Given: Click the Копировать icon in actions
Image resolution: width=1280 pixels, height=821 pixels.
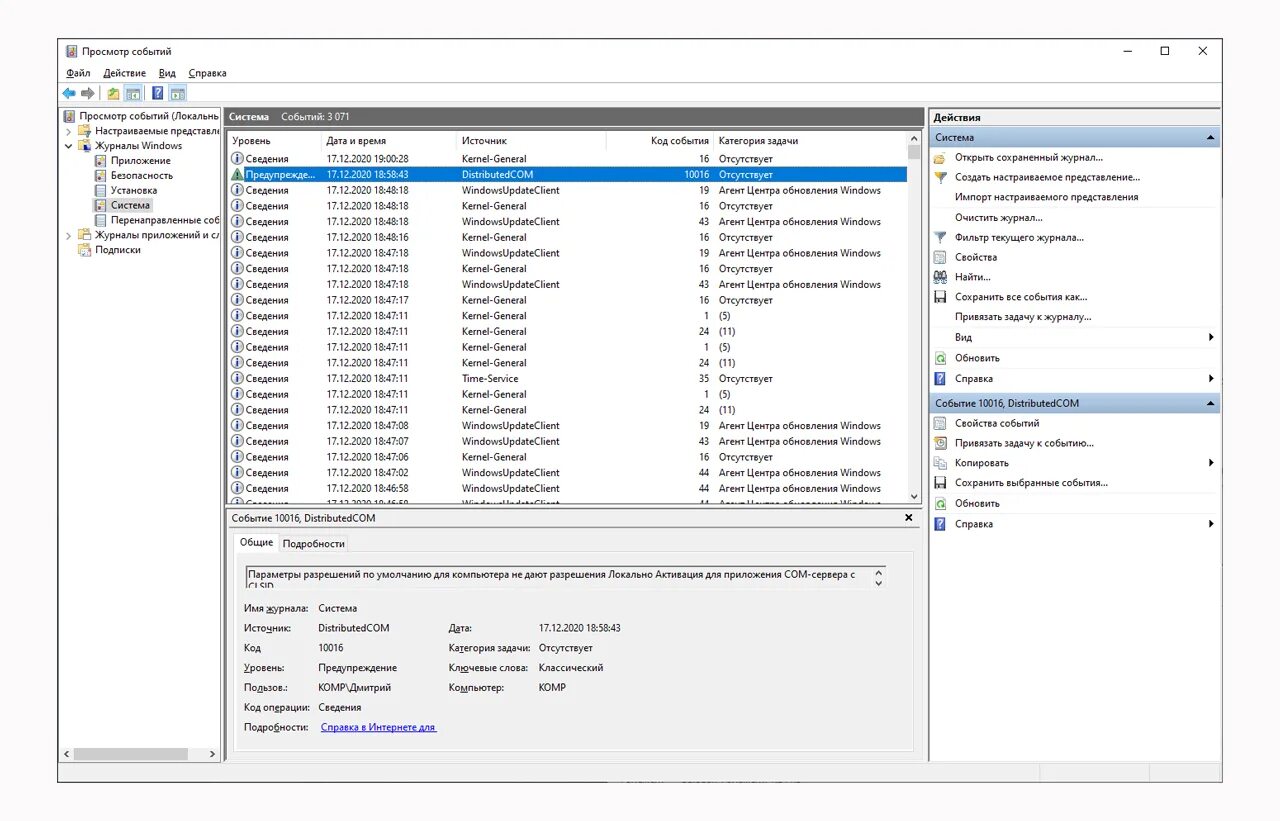Looking at the screenshot, I should pyautogui.click(x=940, y=463).
